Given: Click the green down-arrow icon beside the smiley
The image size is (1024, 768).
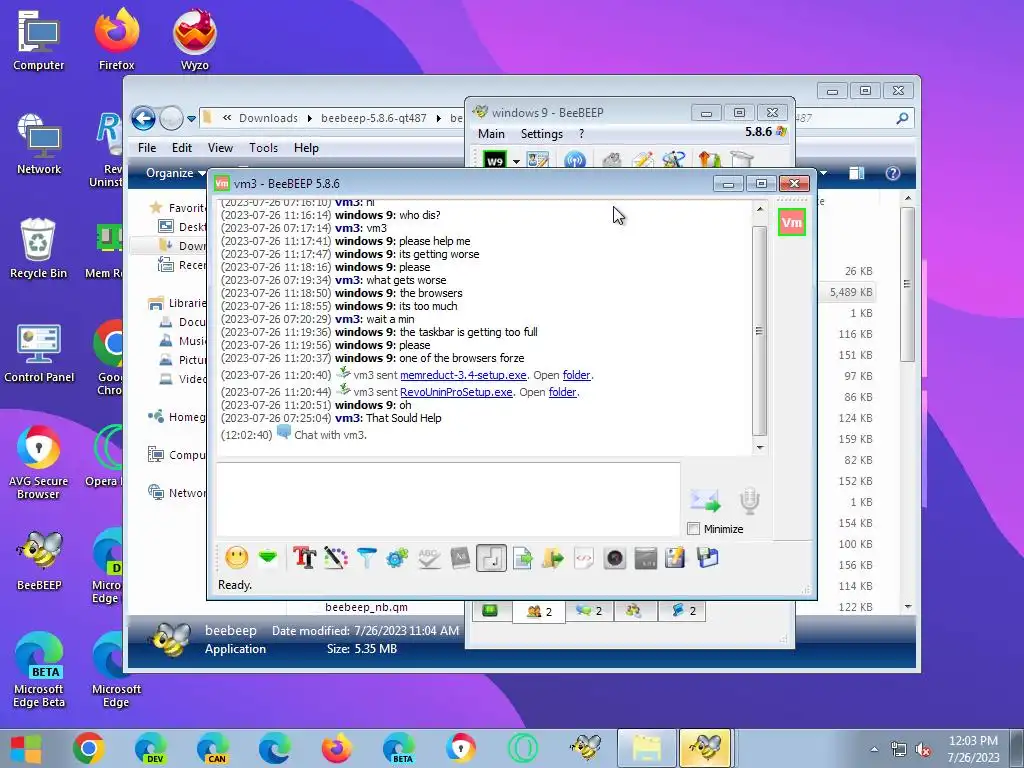Looking at the screenshot, I should click(268, 558).
